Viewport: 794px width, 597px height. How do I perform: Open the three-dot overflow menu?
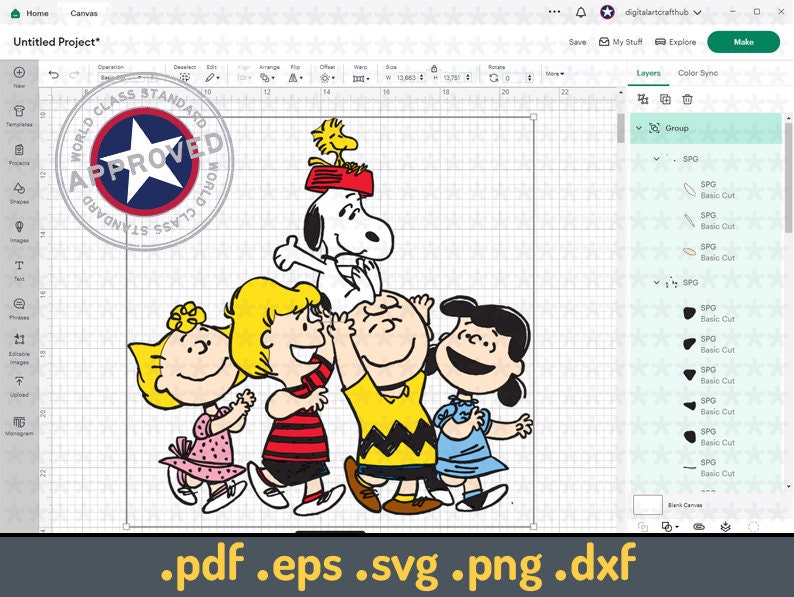(554, 12)
